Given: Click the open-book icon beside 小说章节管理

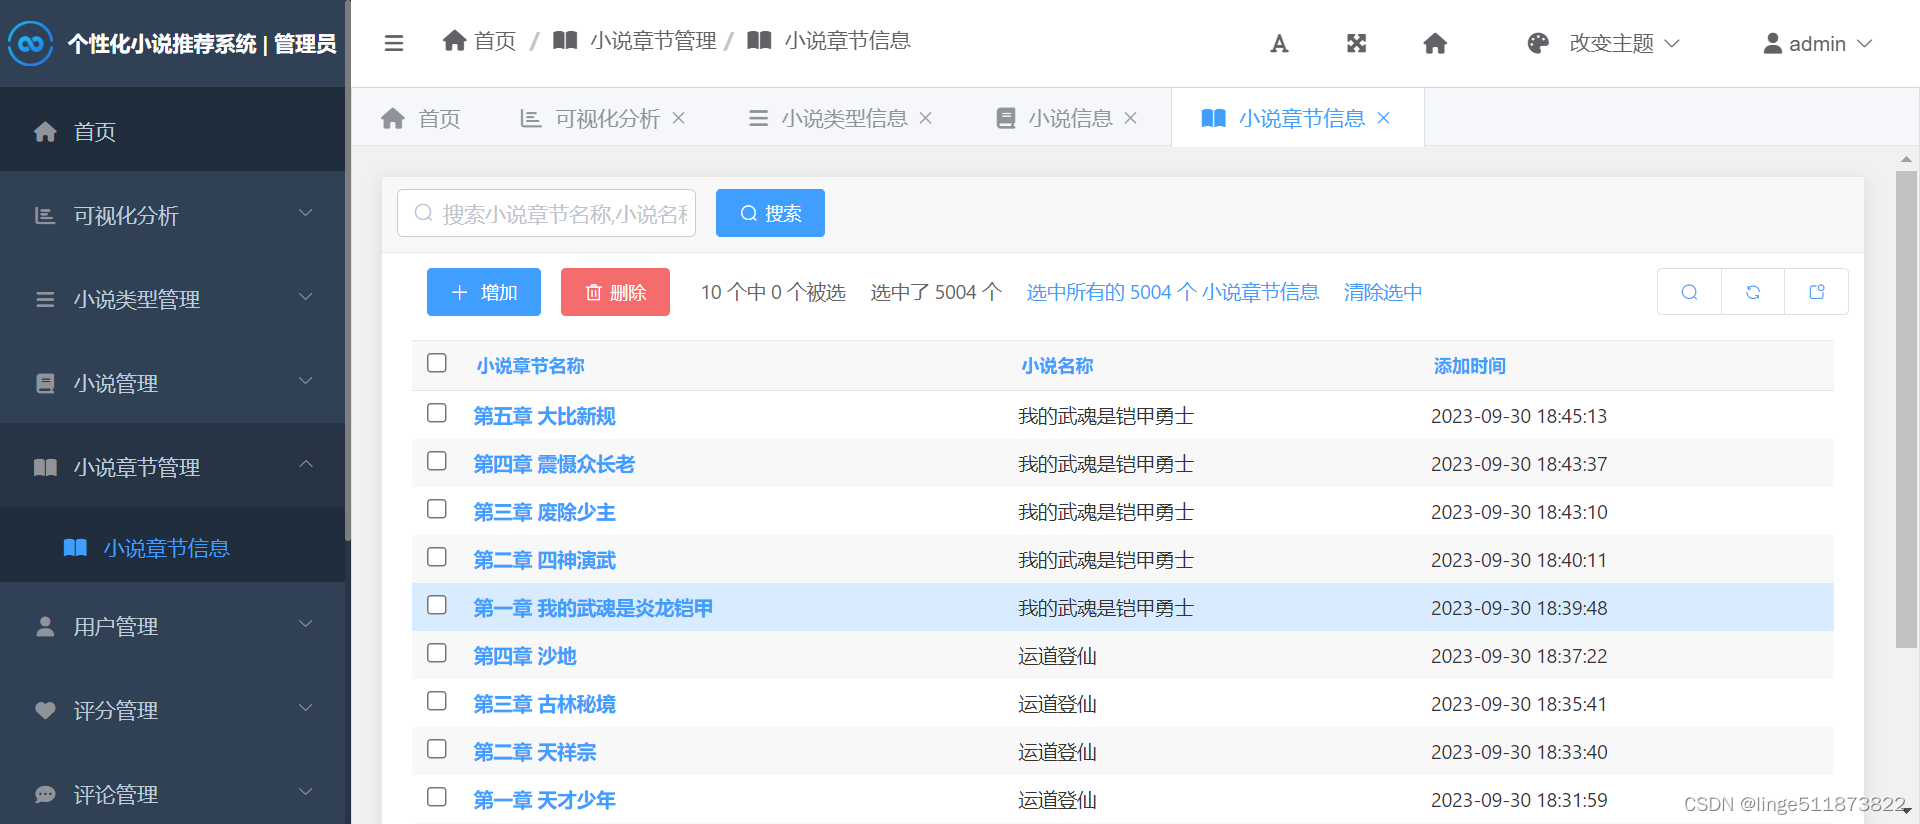Looking at the screenshot, I should tap(45, 467).
